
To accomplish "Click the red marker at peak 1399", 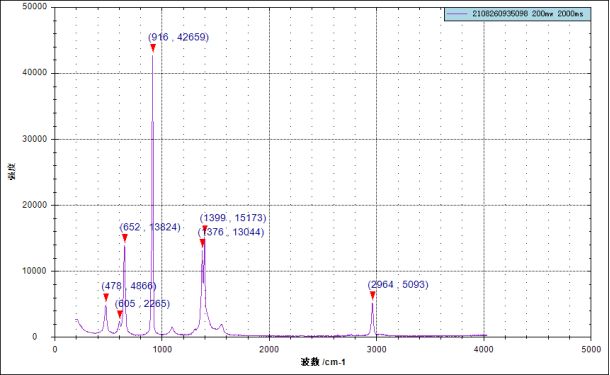I will click(205, 229).
